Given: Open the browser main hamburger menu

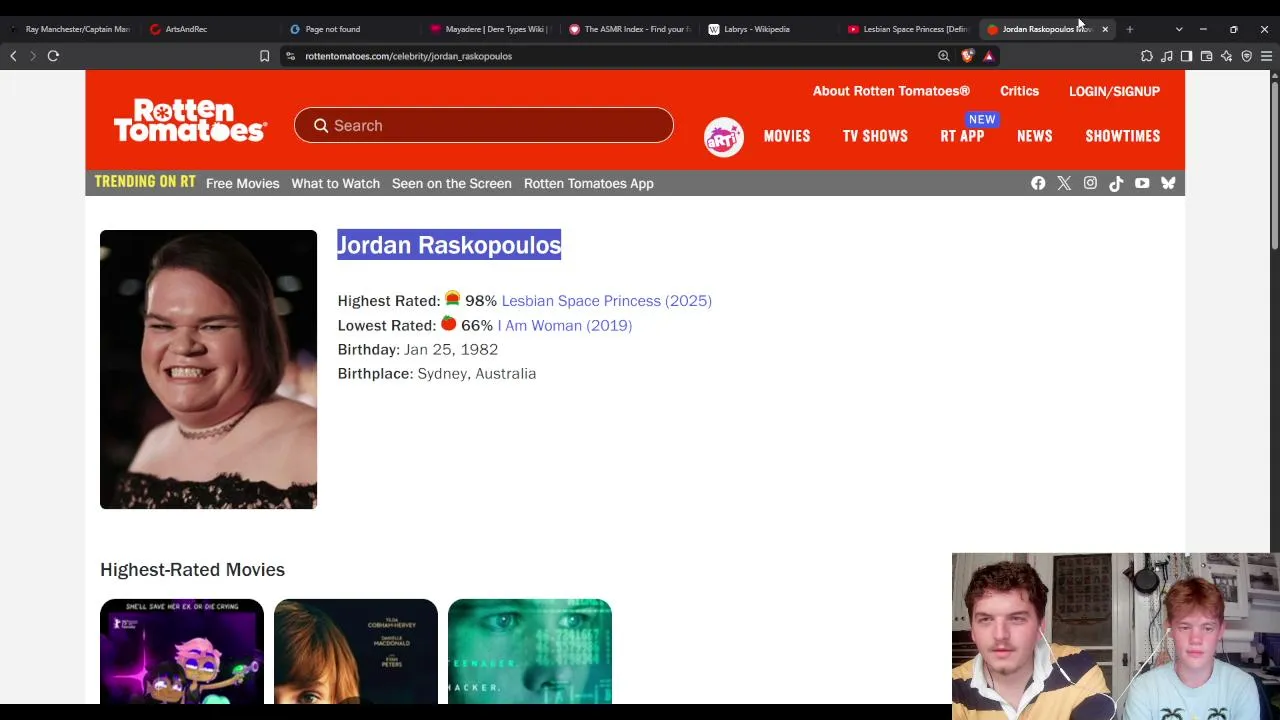Looking at the screenshot, I should click(x=1266, y=56).
